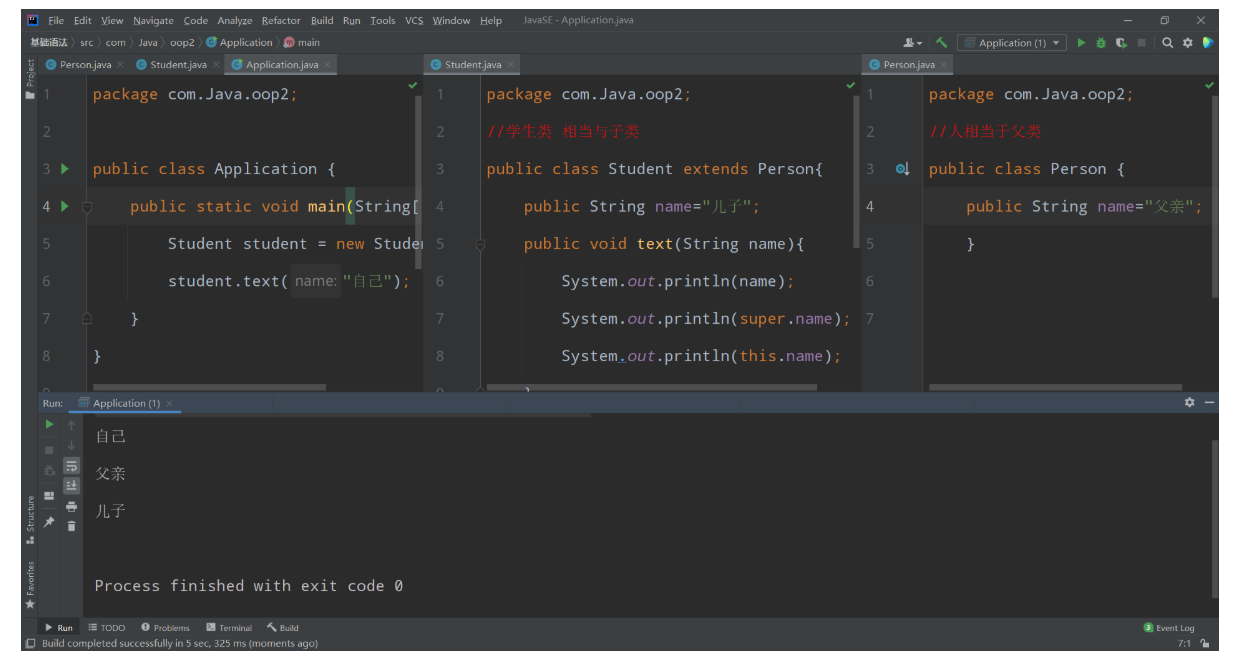Click the Student.java editor vertical scrollbar

coord(856,172)
